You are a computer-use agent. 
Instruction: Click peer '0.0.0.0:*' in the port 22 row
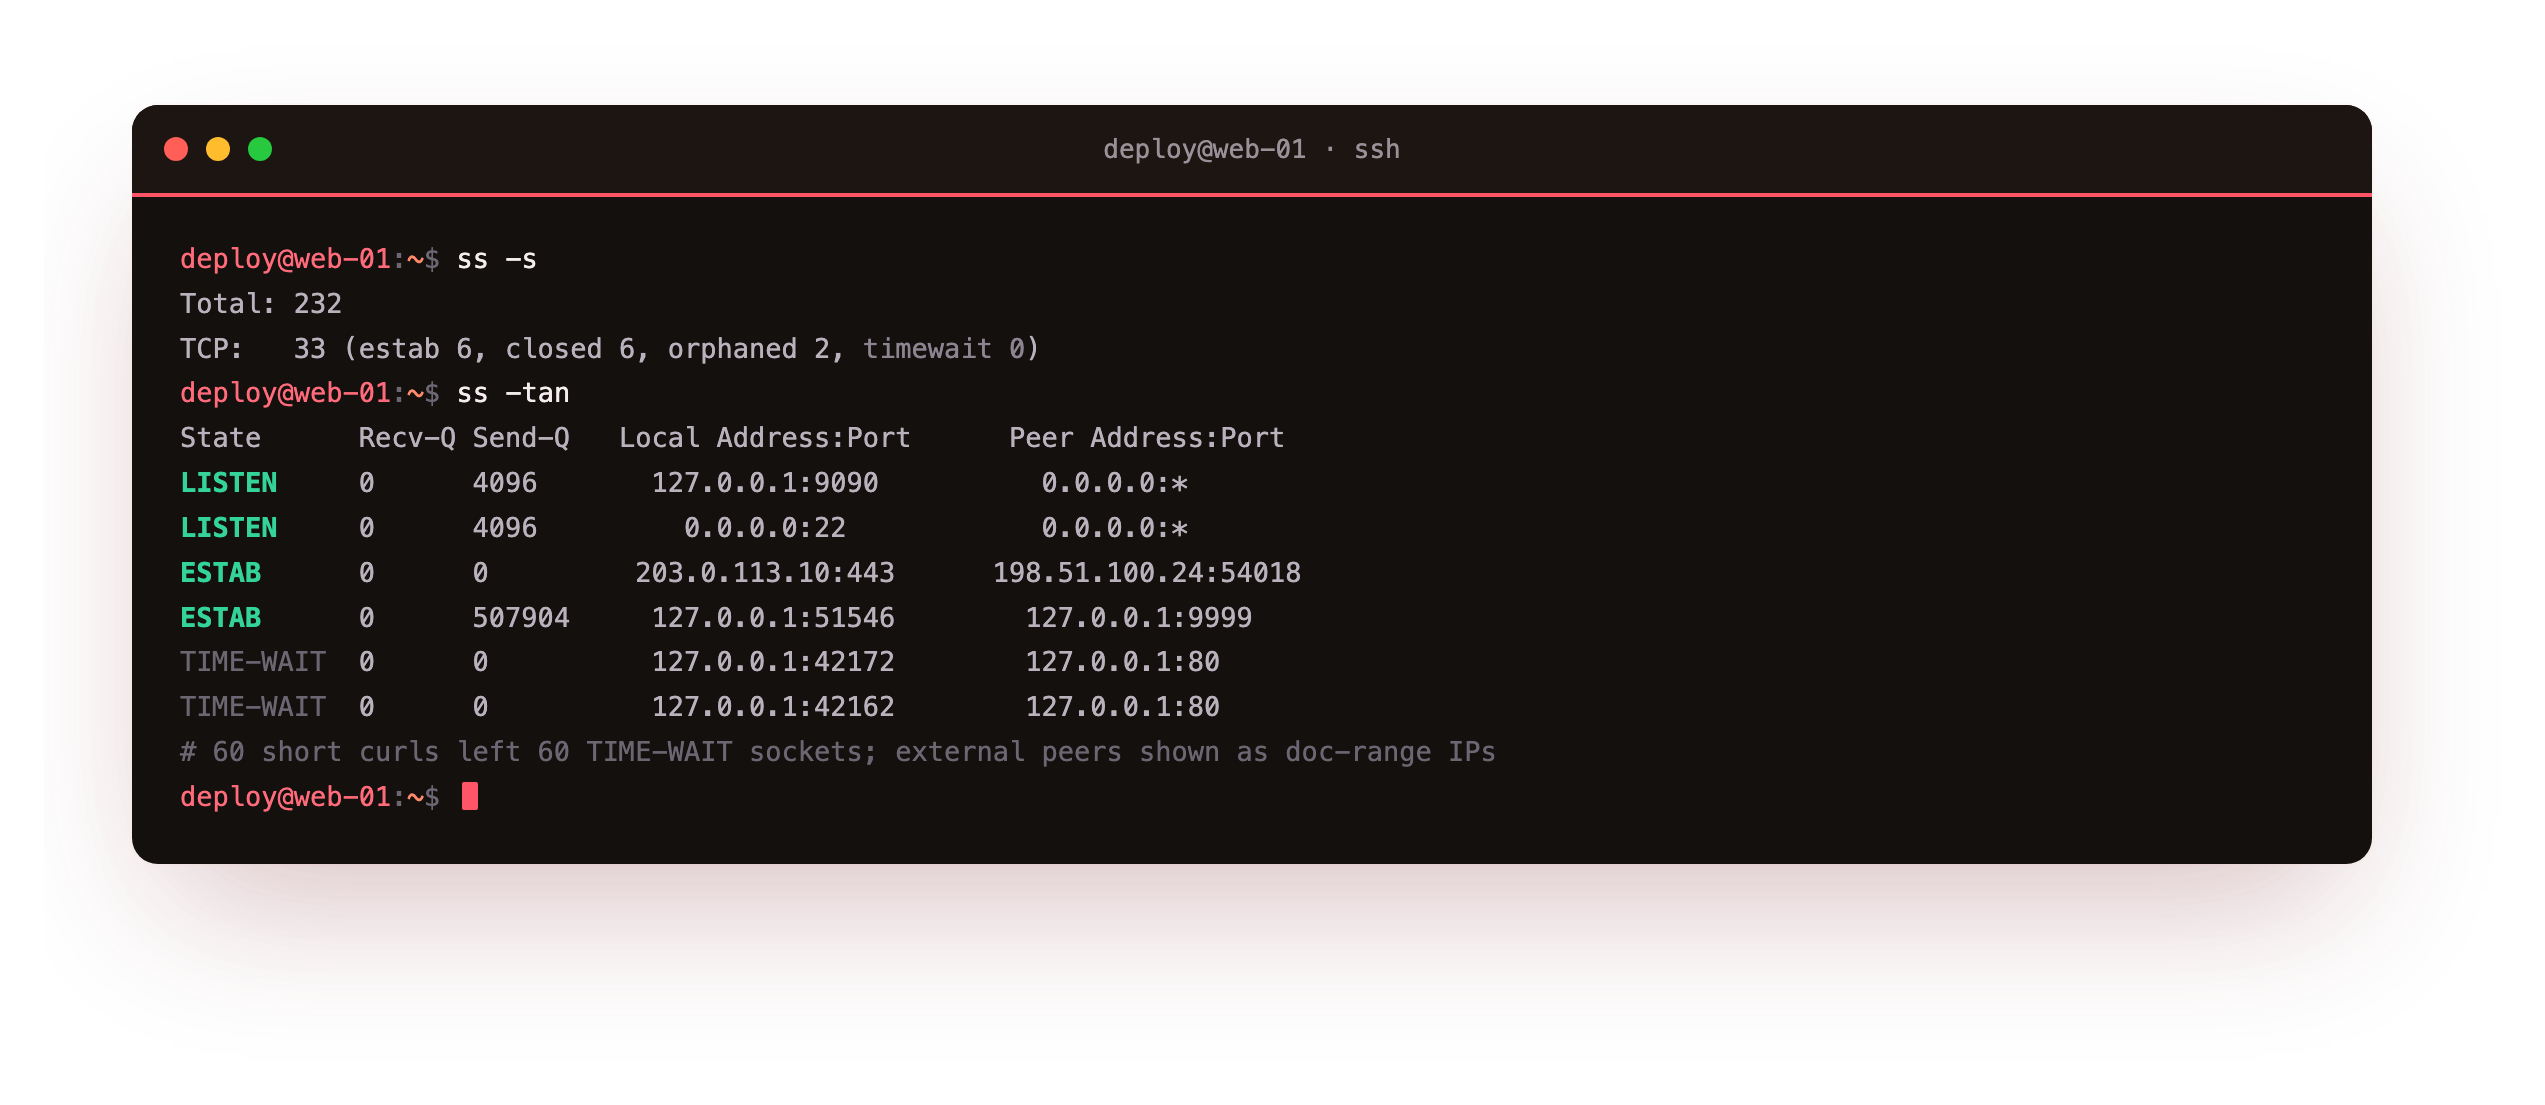point(1115,528)
